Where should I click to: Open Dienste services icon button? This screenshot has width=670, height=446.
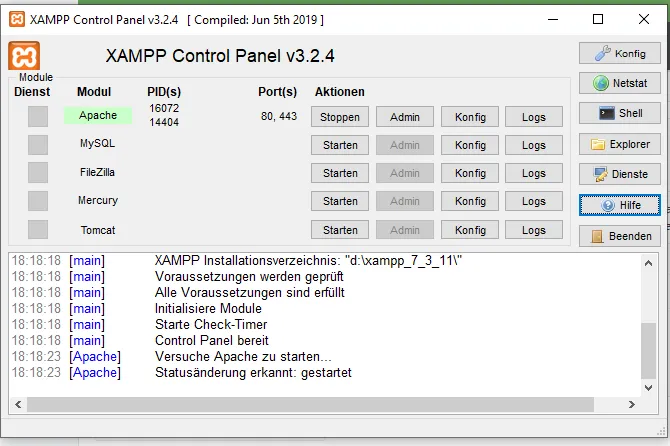coord(620,174)
